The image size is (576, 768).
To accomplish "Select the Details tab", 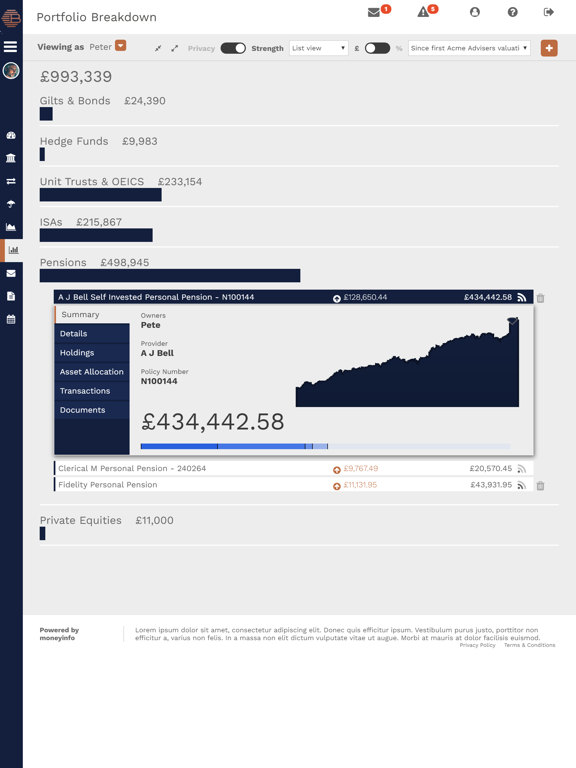I will click(x=92, y=334).
